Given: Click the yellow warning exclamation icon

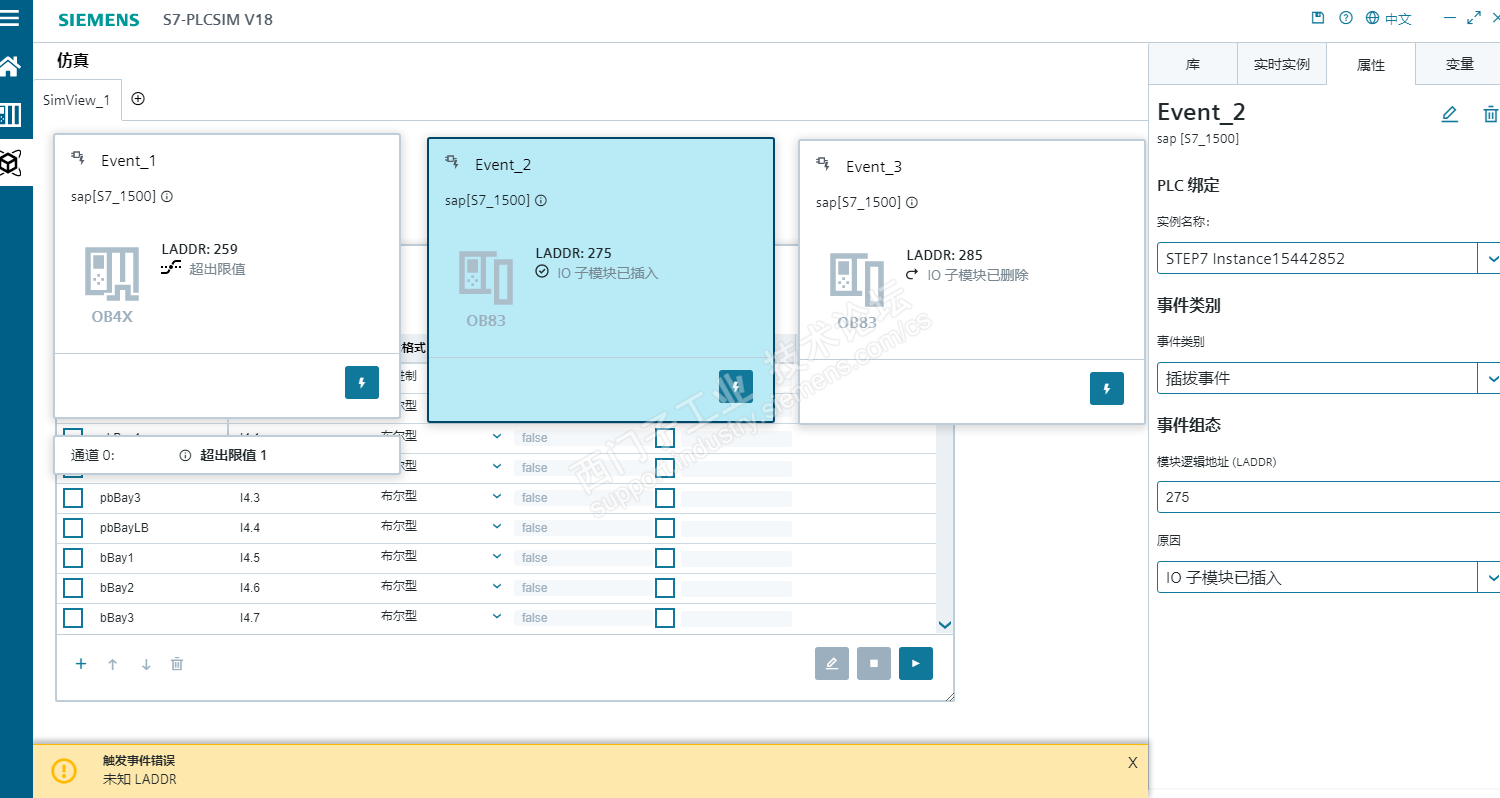Looking at the screenshot, I should pyautogui.click(x=64, y=770).
